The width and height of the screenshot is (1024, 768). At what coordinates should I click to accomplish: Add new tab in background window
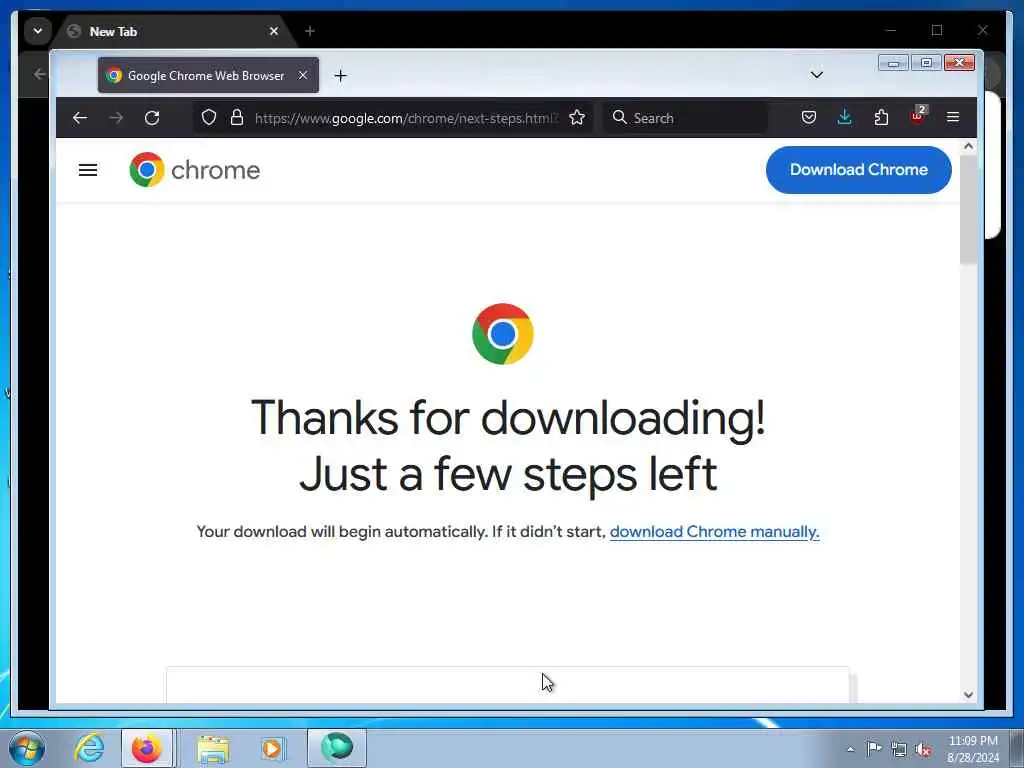click(x=310, y=31)
